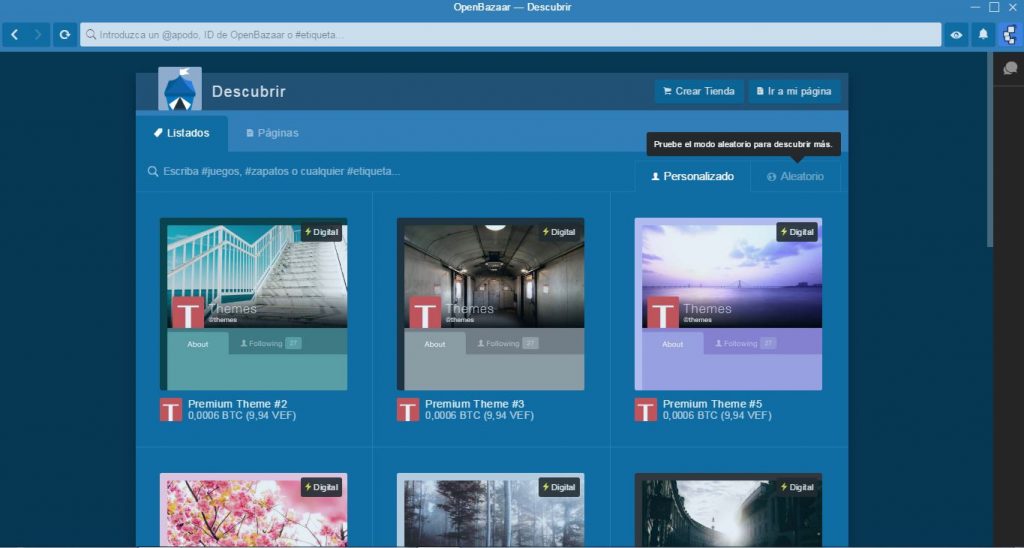Click Crear Tienda button
This screenshot has width=1024, height=548.
[699, 91]
